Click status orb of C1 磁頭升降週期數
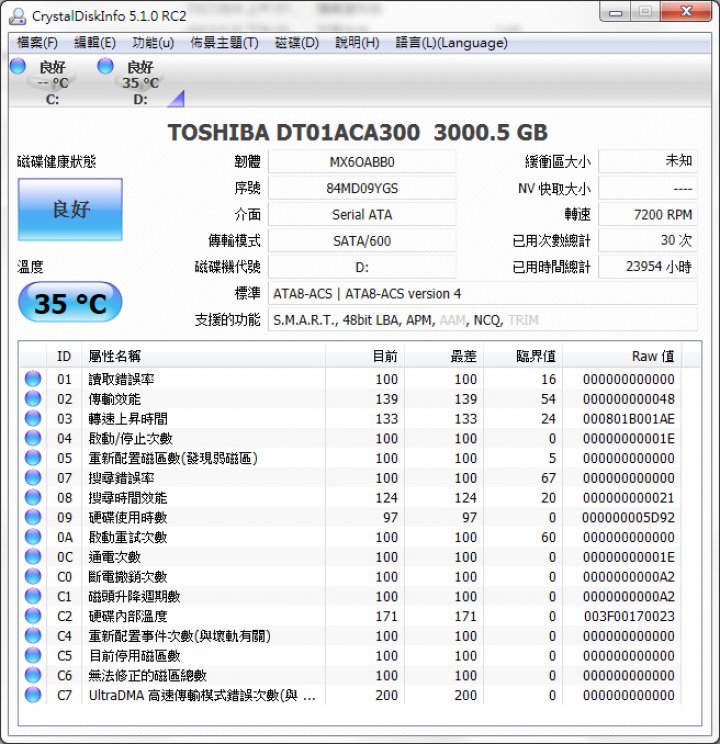This screenshot has height=744, width=720. [x=33, y=596]
